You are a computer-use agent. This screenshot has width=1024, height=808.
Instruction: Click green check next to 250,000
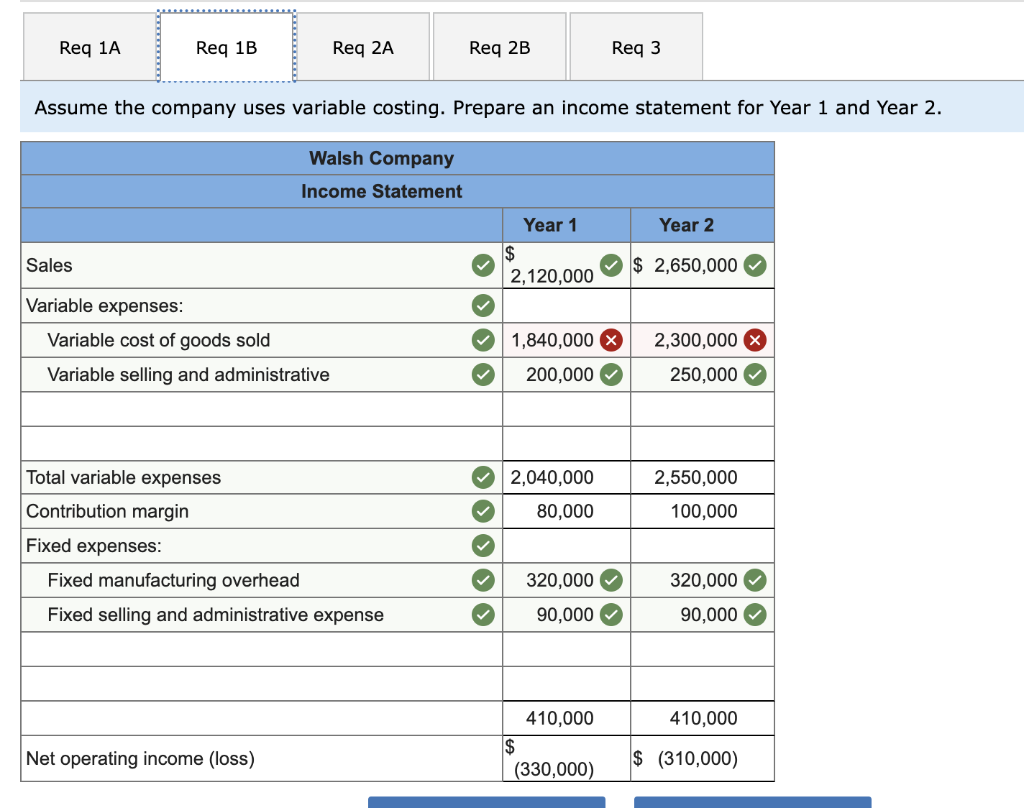point(755,374)
